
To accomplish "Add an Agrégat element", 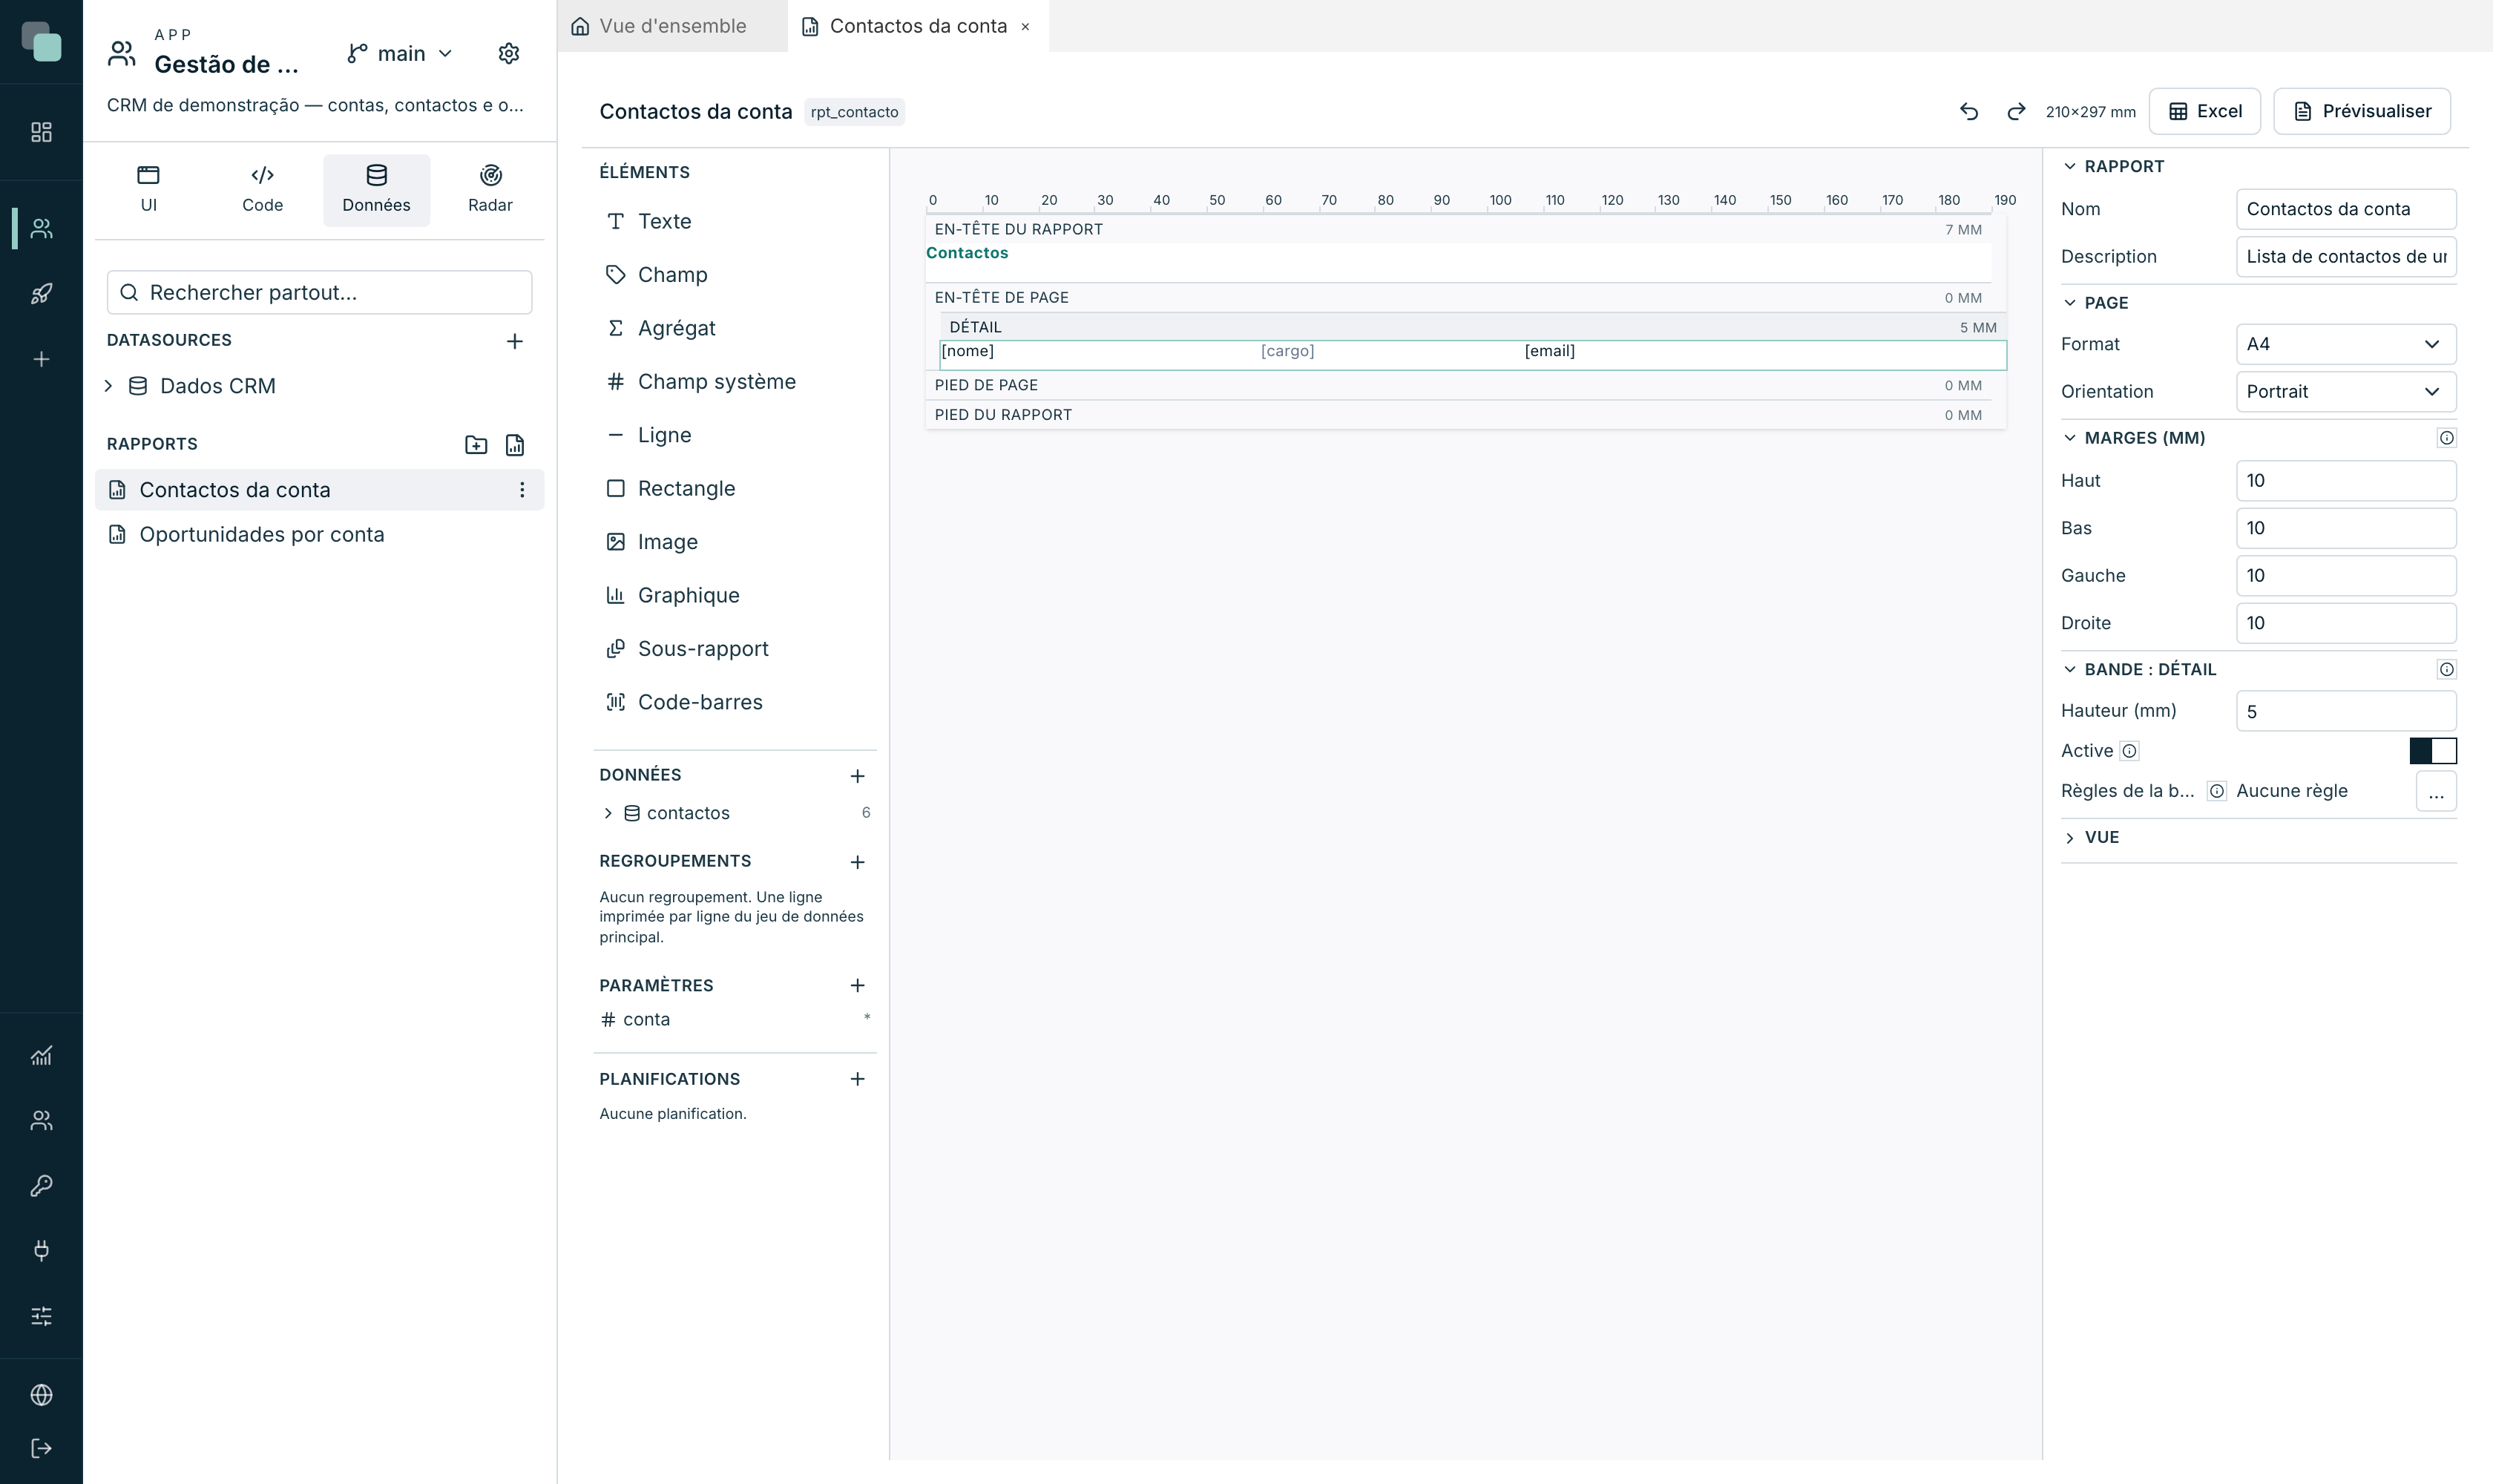I will tap(735, 328).
